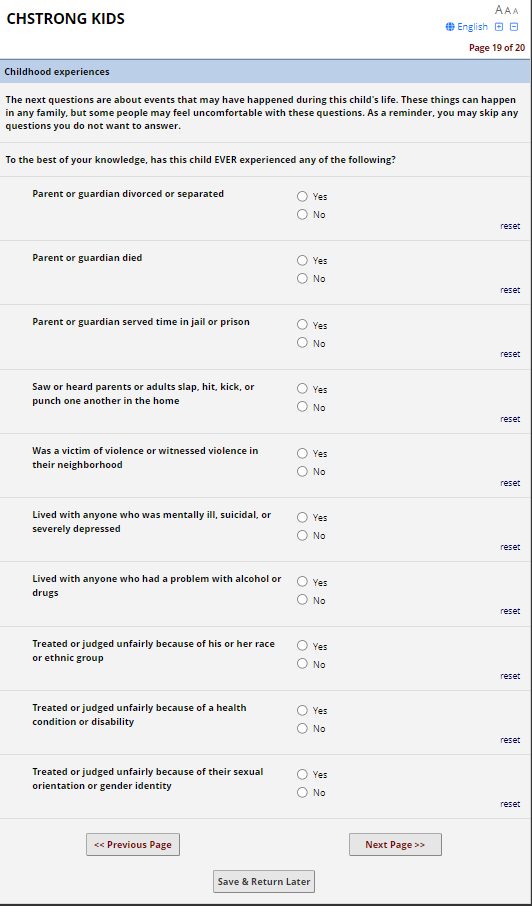Expand all with the plus box icon

(x=500, y=27)
